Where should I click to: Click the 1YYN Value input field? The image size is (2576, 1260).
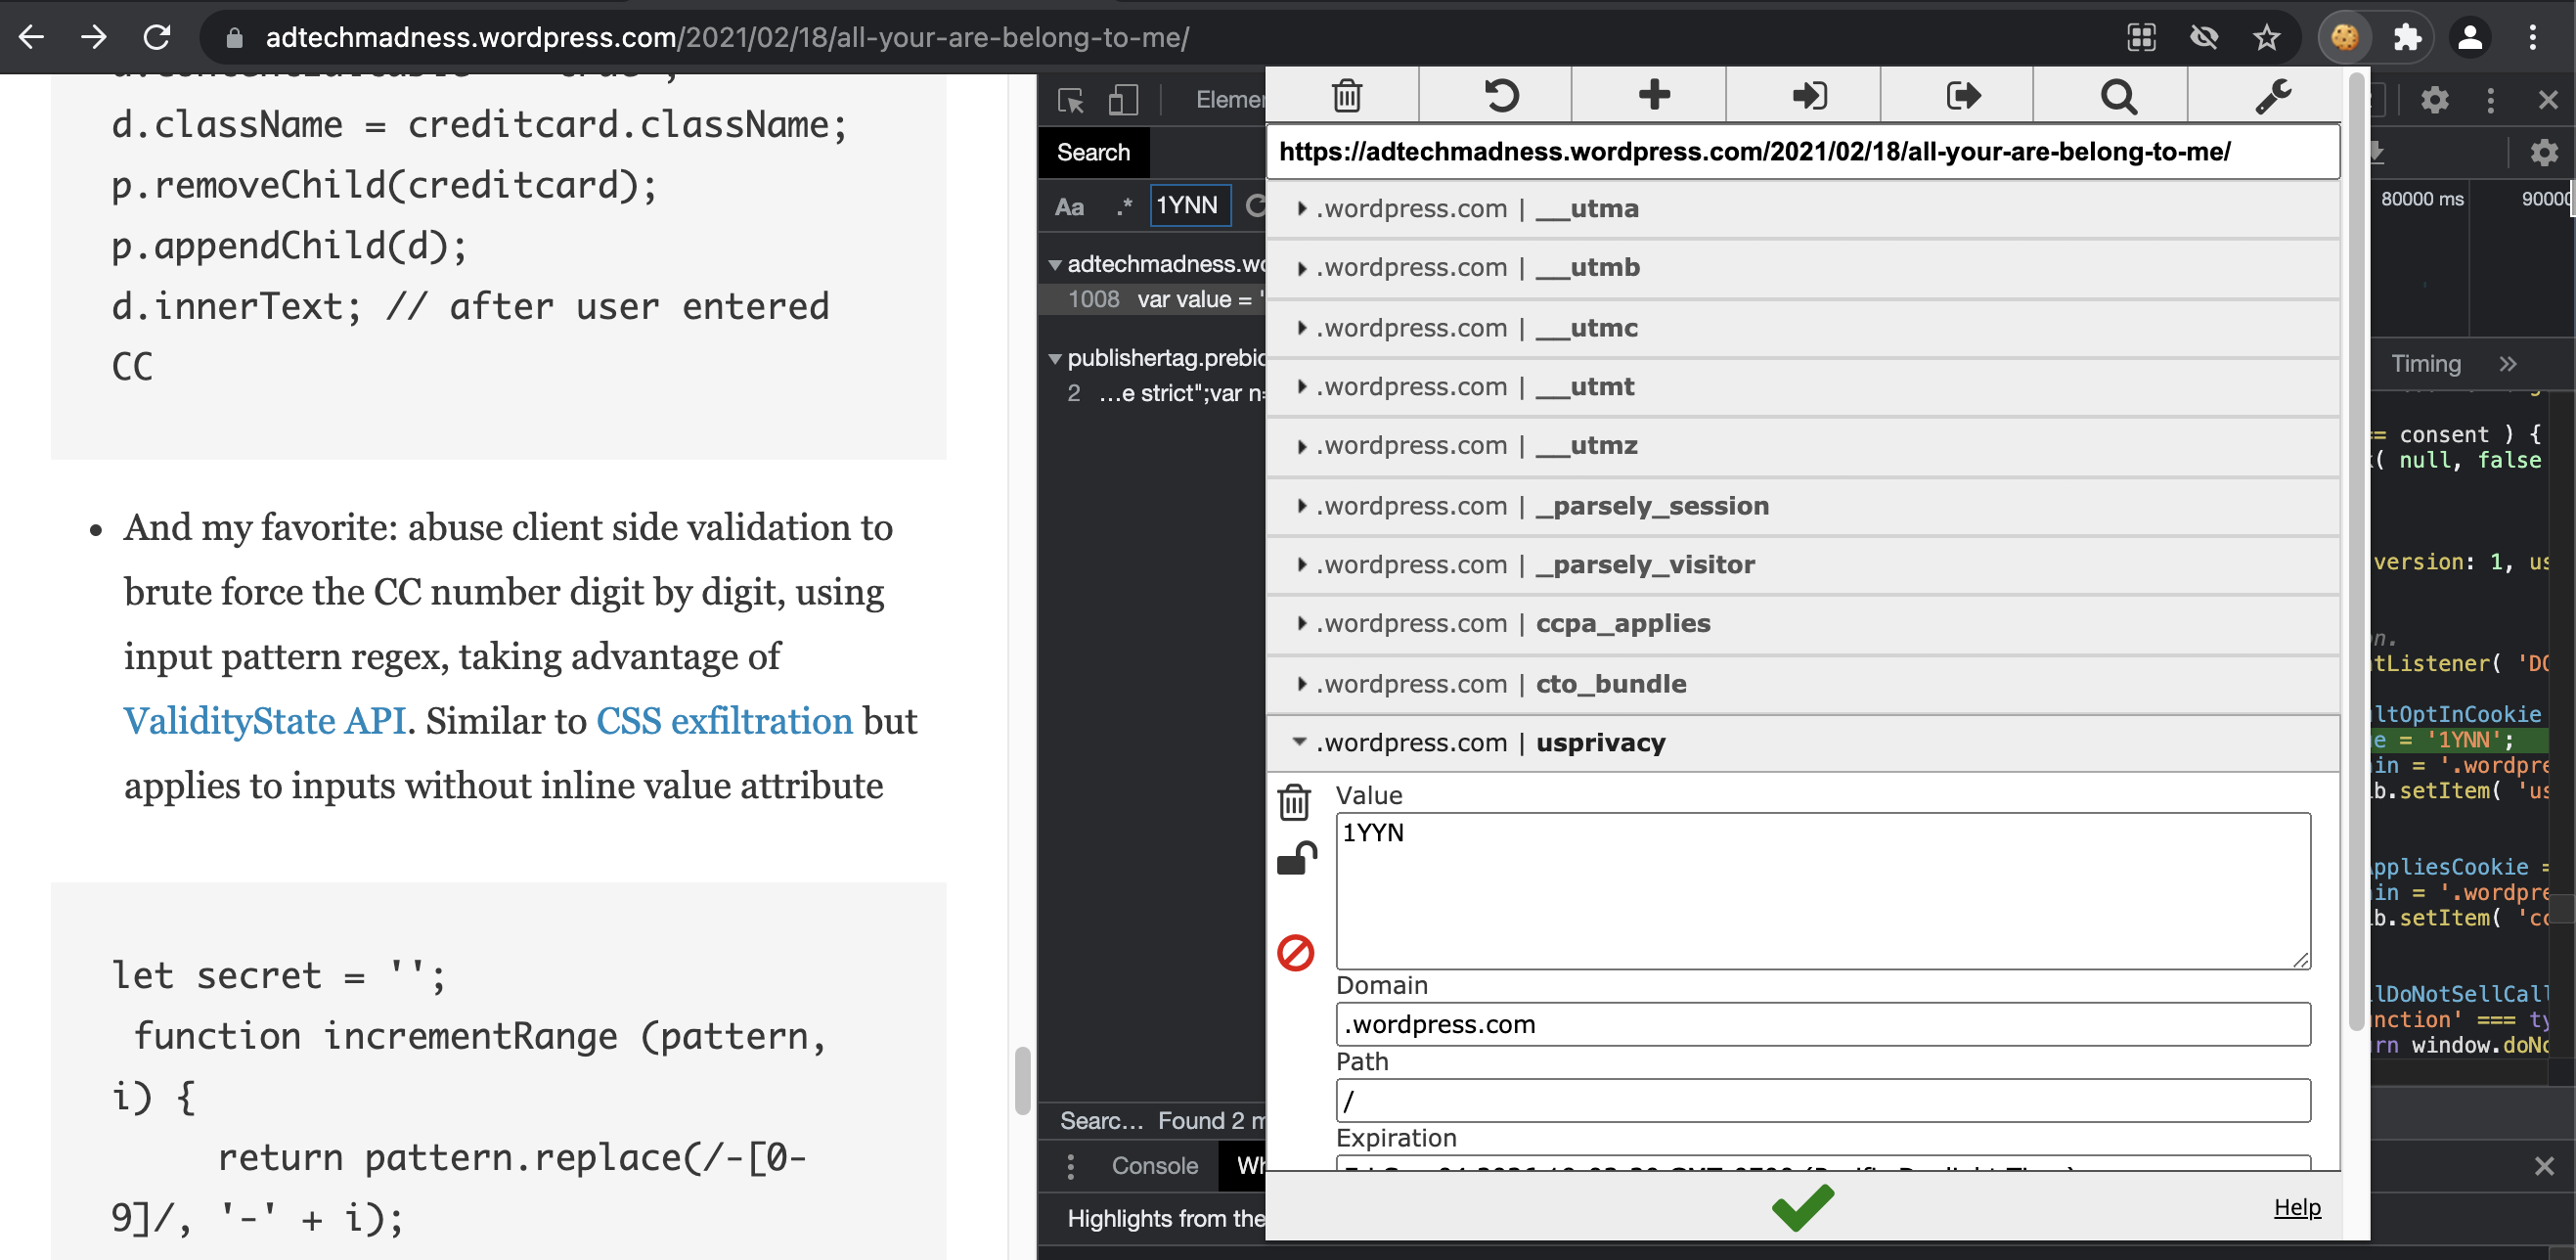coord(1822,890)
